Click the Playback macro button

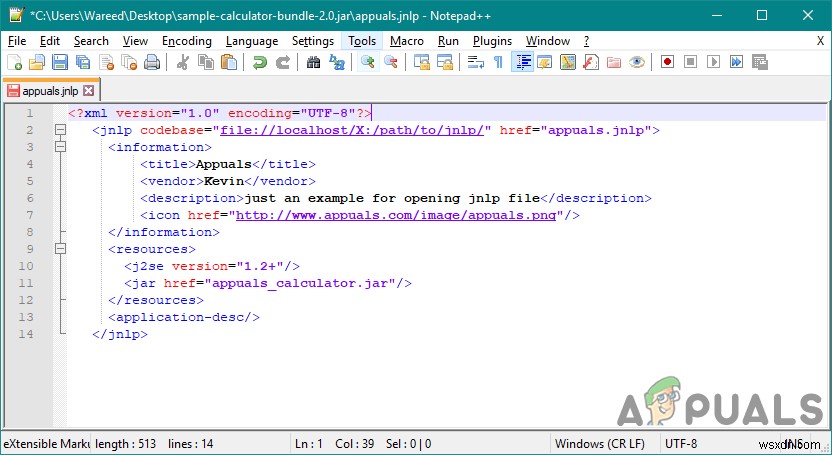pos(714,63)
